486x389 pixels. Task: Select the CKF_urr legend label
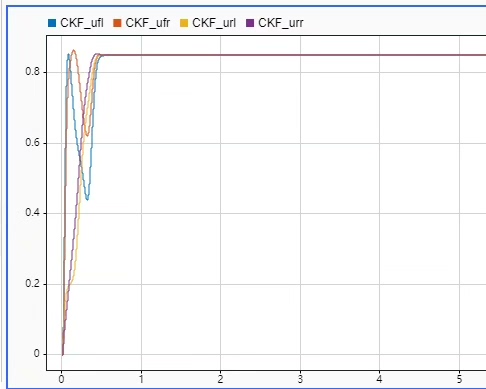tap(281, 23)
